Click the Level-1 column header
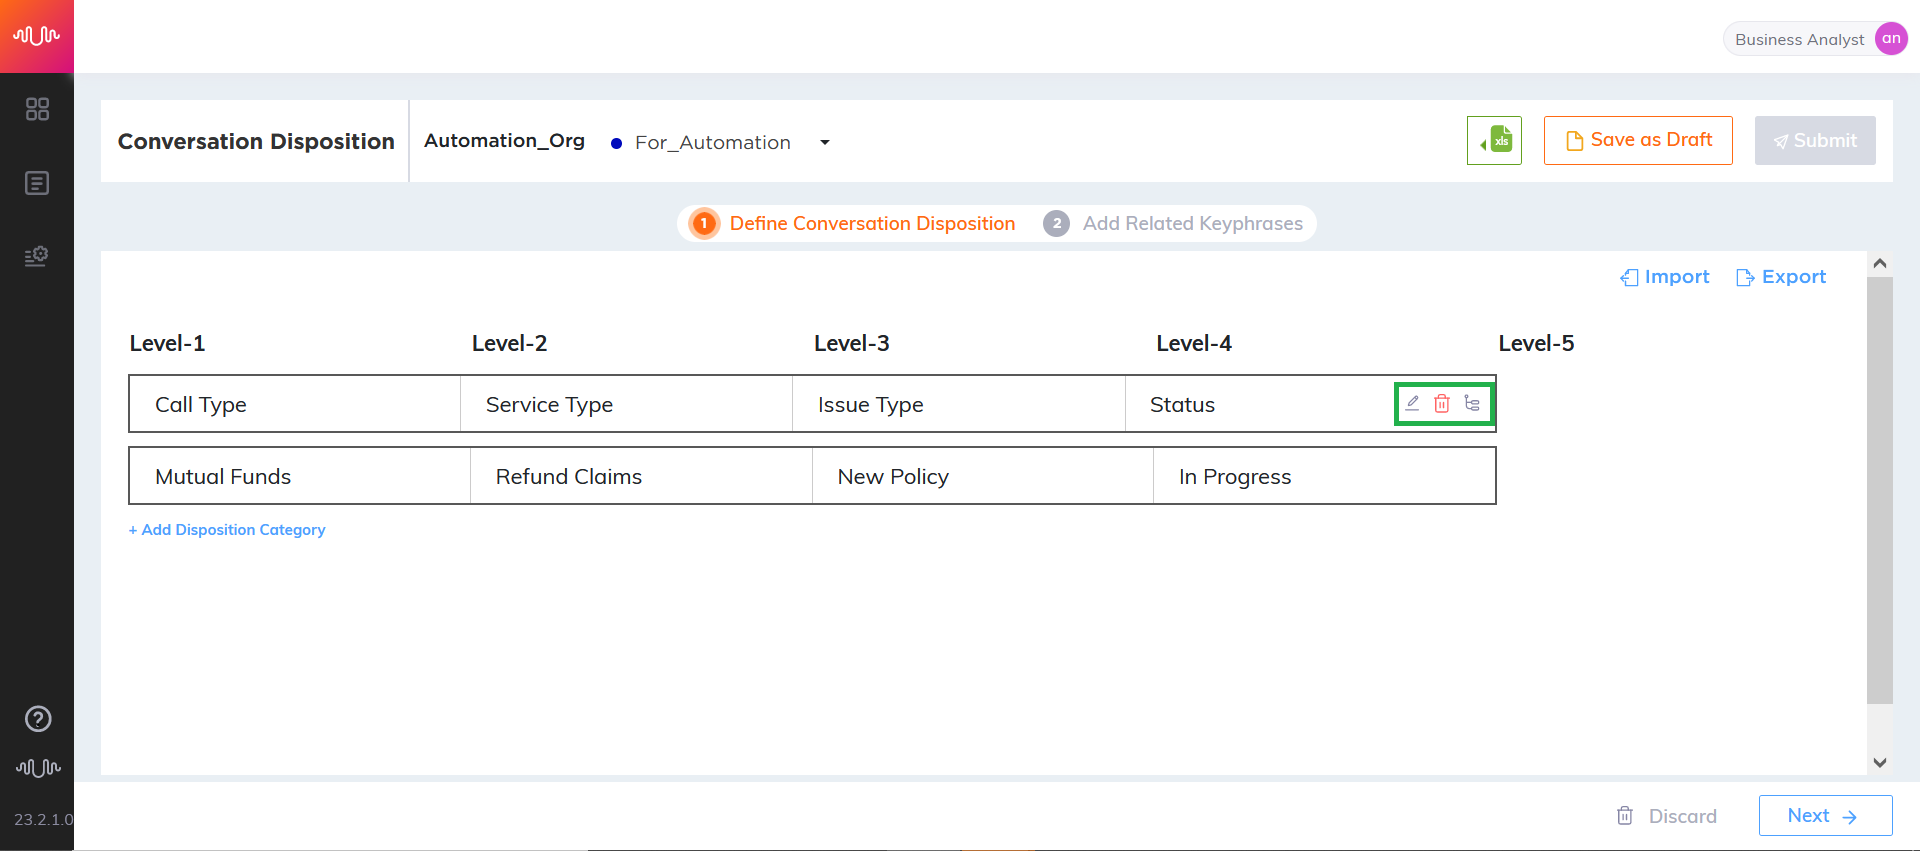The width and height of the screenshot is (1920, 851). point(167,343)
